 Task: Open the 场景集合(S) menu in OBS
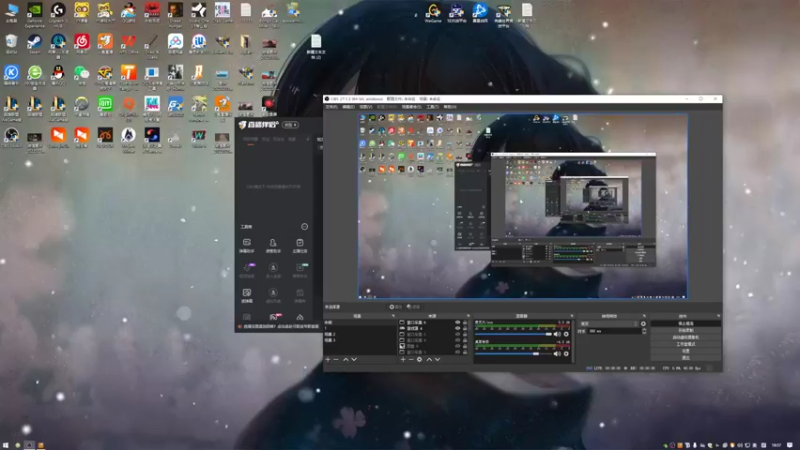pyautogui.click(x=412, y=107)
